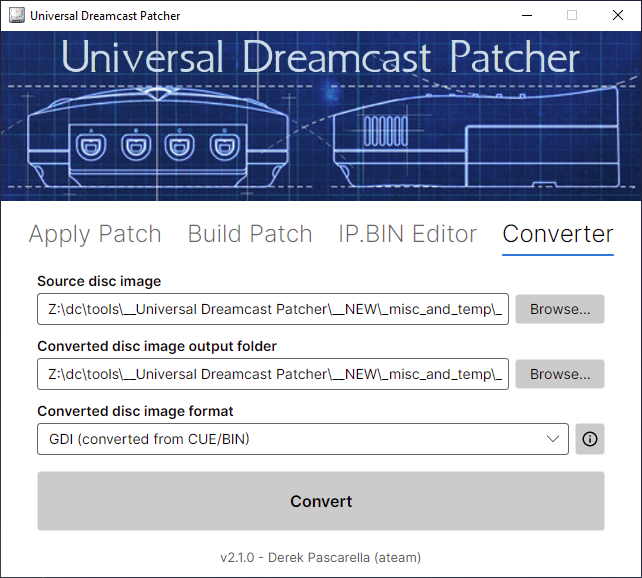Minimize the Universal Dreamcast Patcher window
642x578 pixels.
[527, 16]
